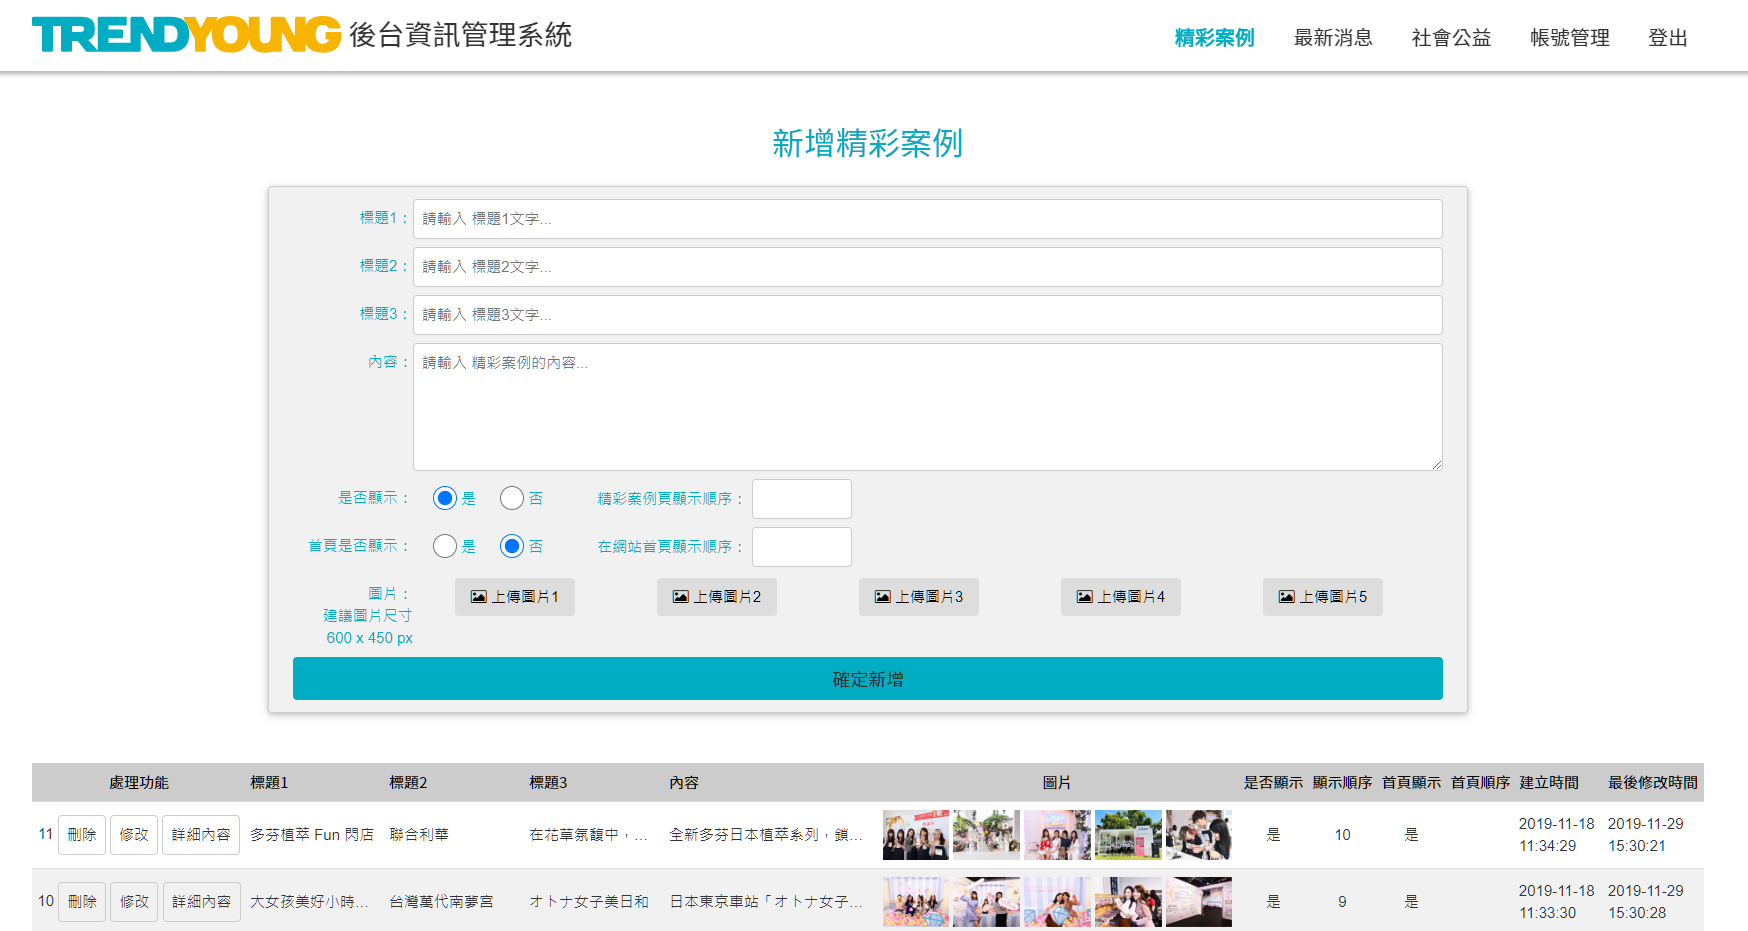This screenshot has height=931, width=1748.
Task: Delete row 11 with 刪除 button
Action: coord(82,835)
